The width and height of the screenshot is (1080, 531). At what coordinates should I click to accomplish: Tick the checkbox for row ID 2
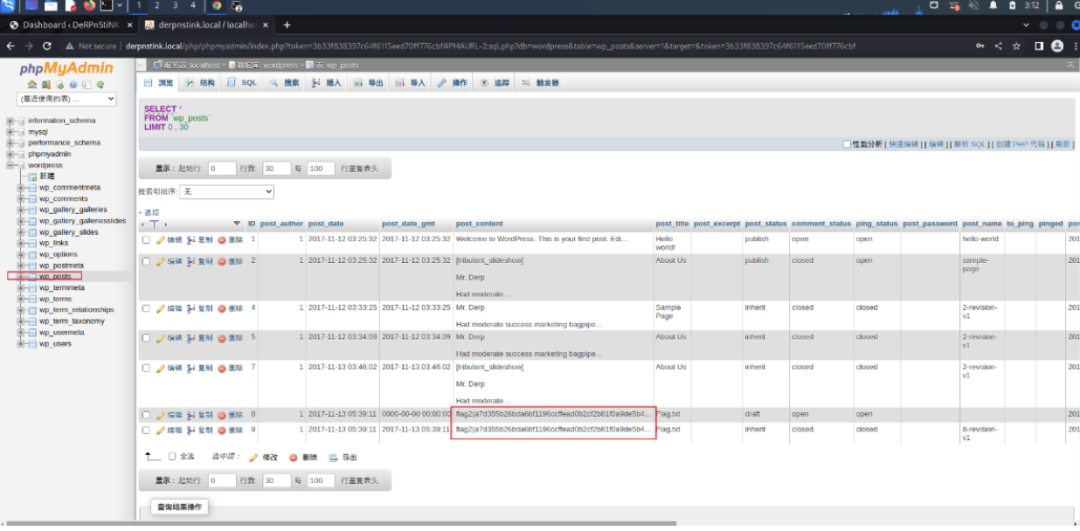[146, 262]
